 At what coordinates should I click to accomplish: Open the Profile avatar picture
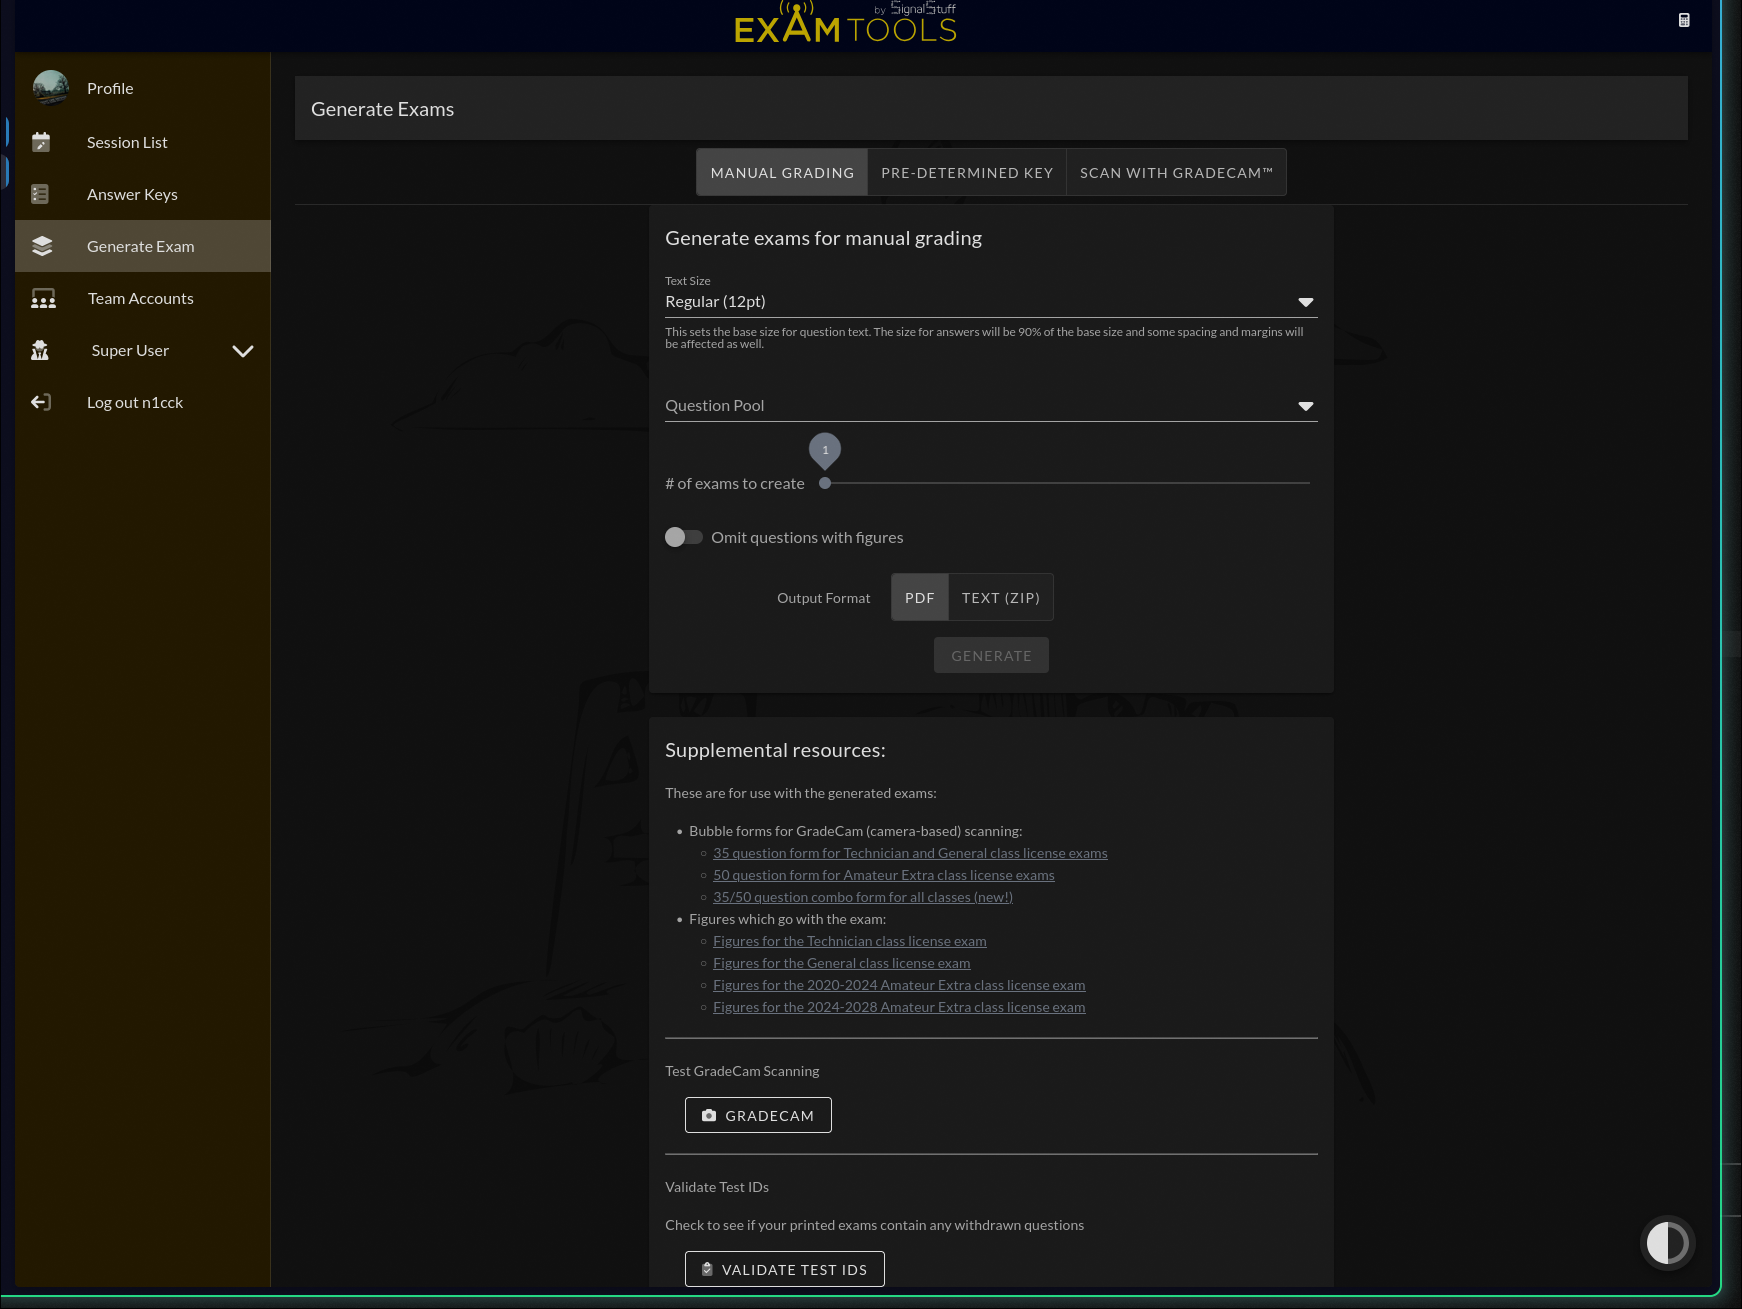coord(51,88)
